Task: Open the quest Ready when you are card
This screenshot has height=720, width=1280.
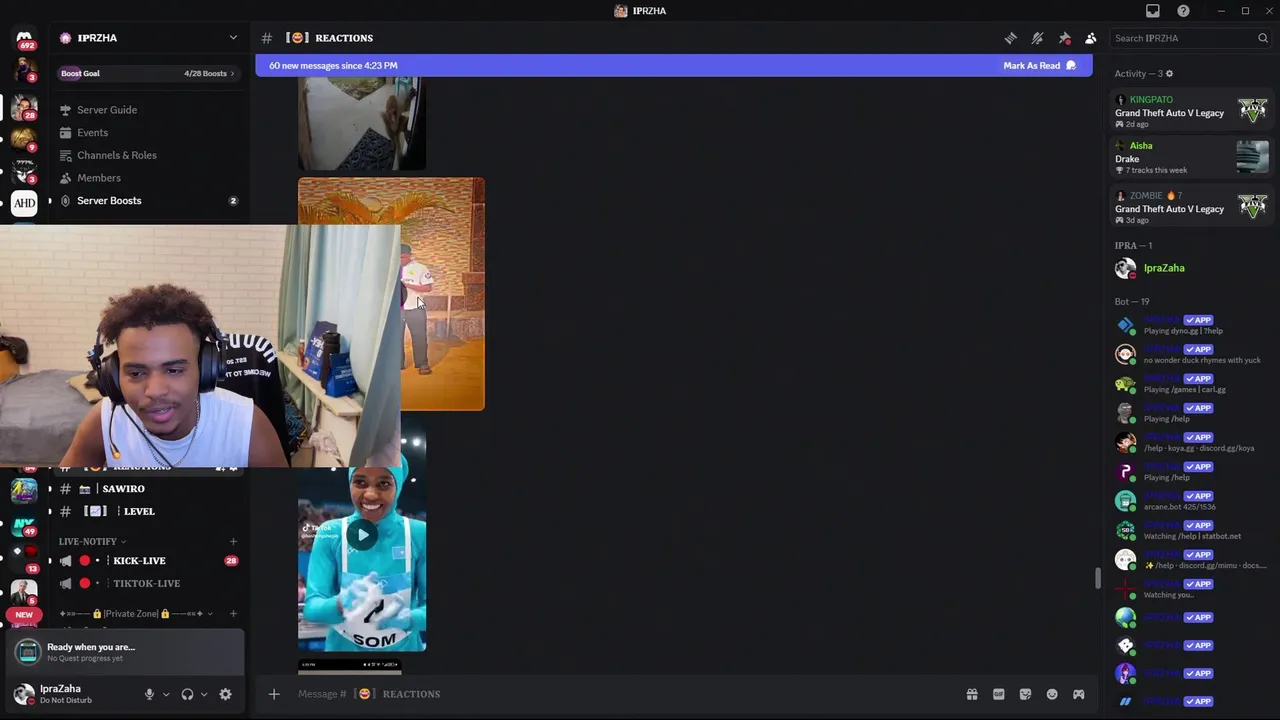Action: click(125, 652)
